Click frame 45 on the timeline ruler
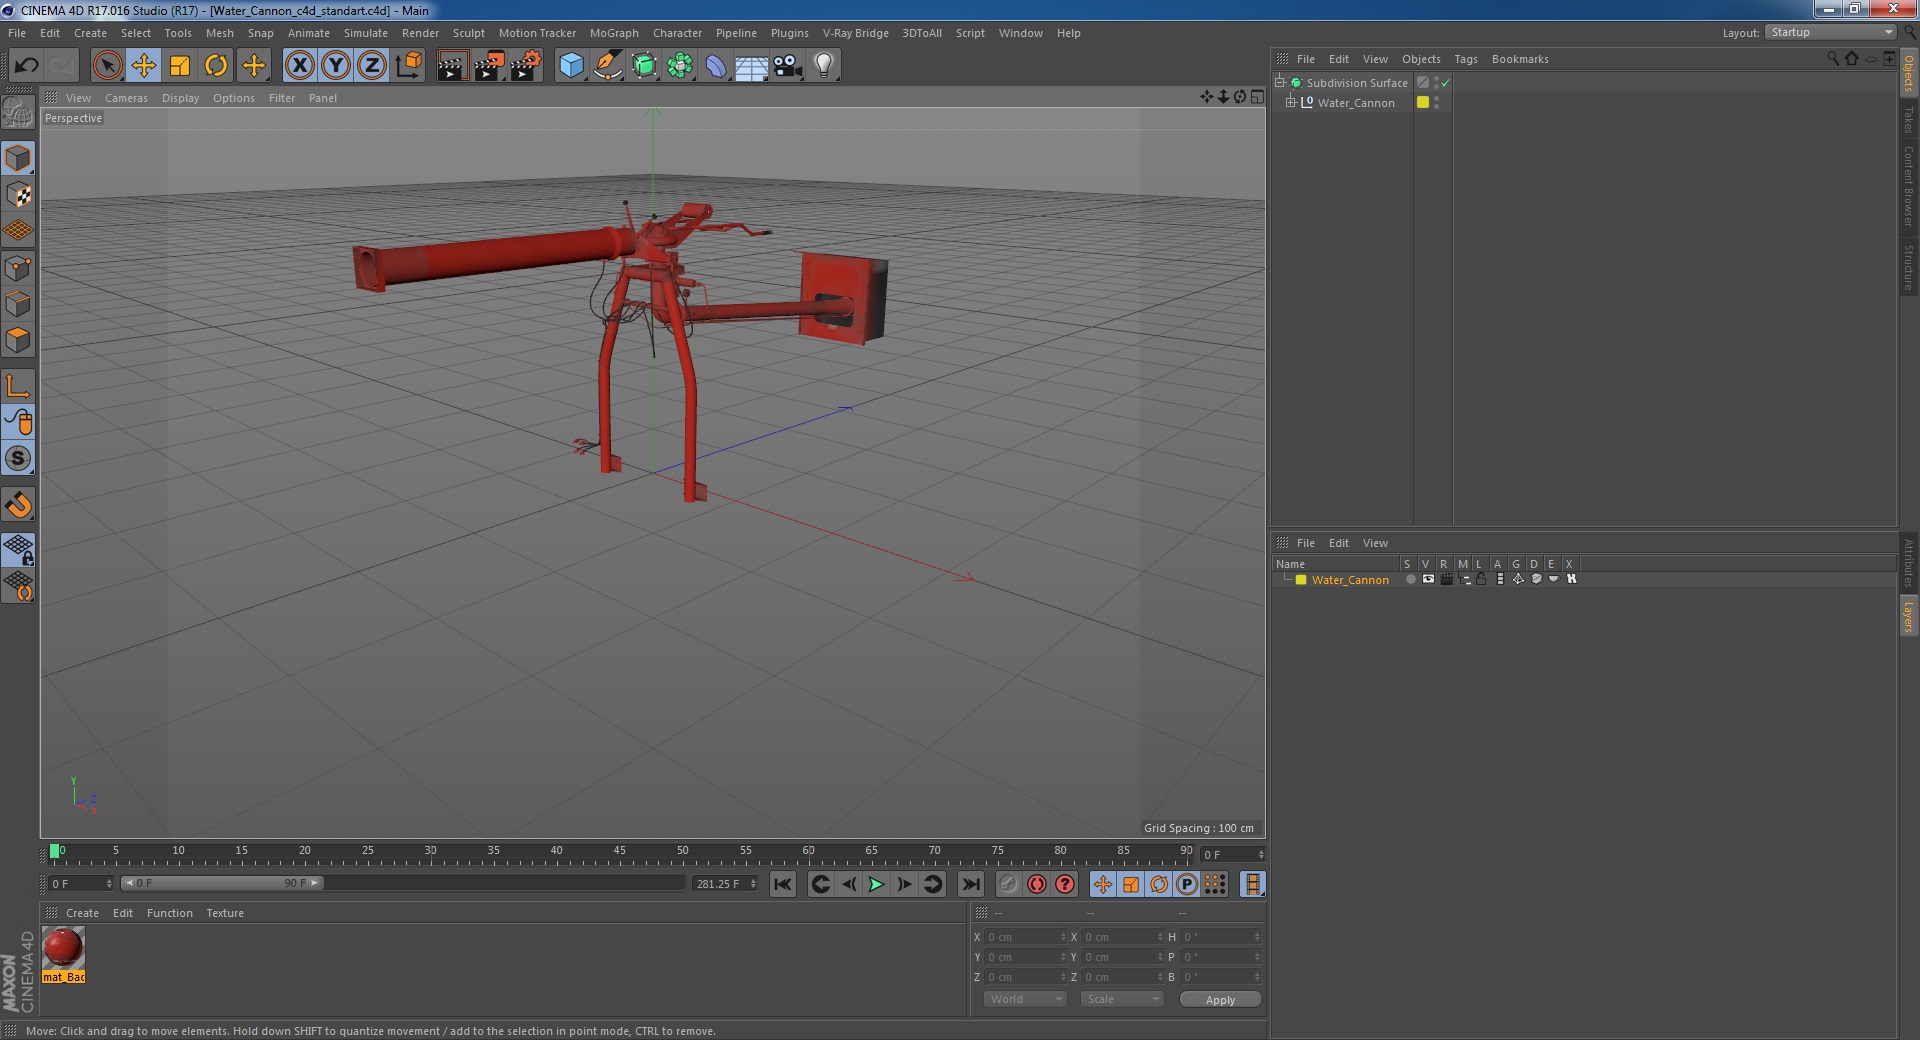 click(x=619, y=852)
